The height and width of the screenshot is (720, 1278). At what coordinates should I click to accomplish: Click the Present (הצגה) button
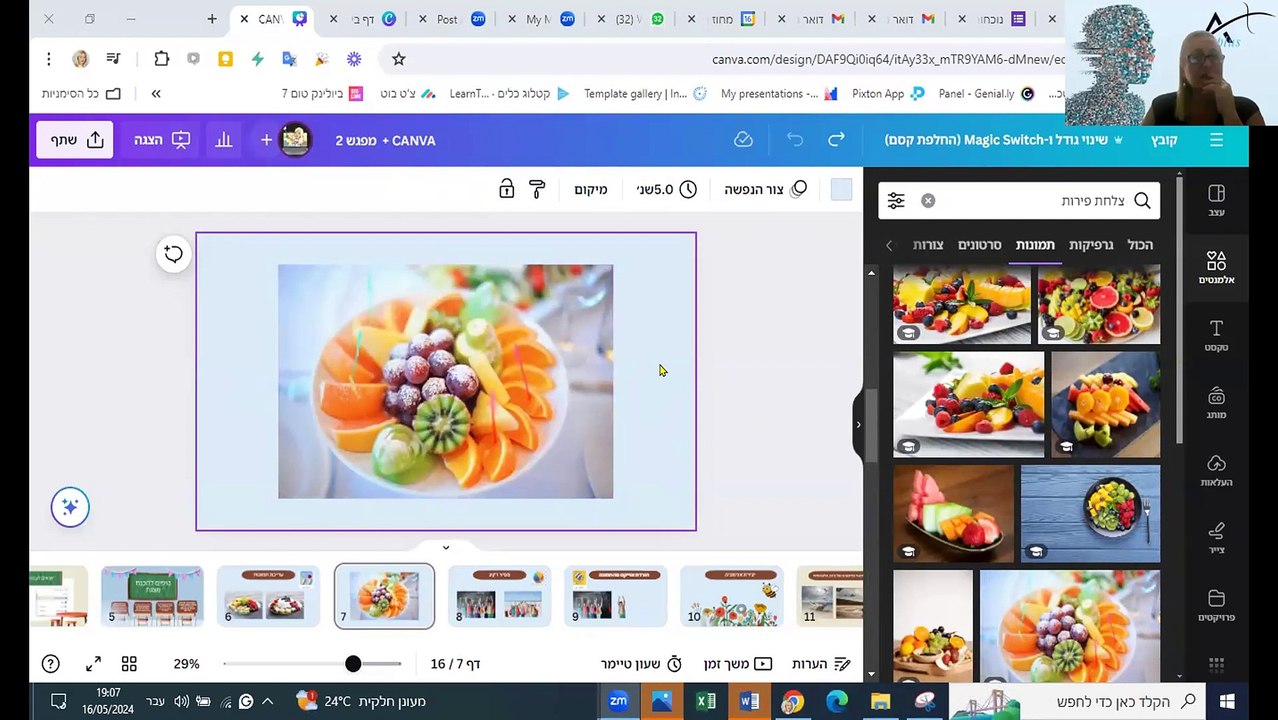click(162, 140)
